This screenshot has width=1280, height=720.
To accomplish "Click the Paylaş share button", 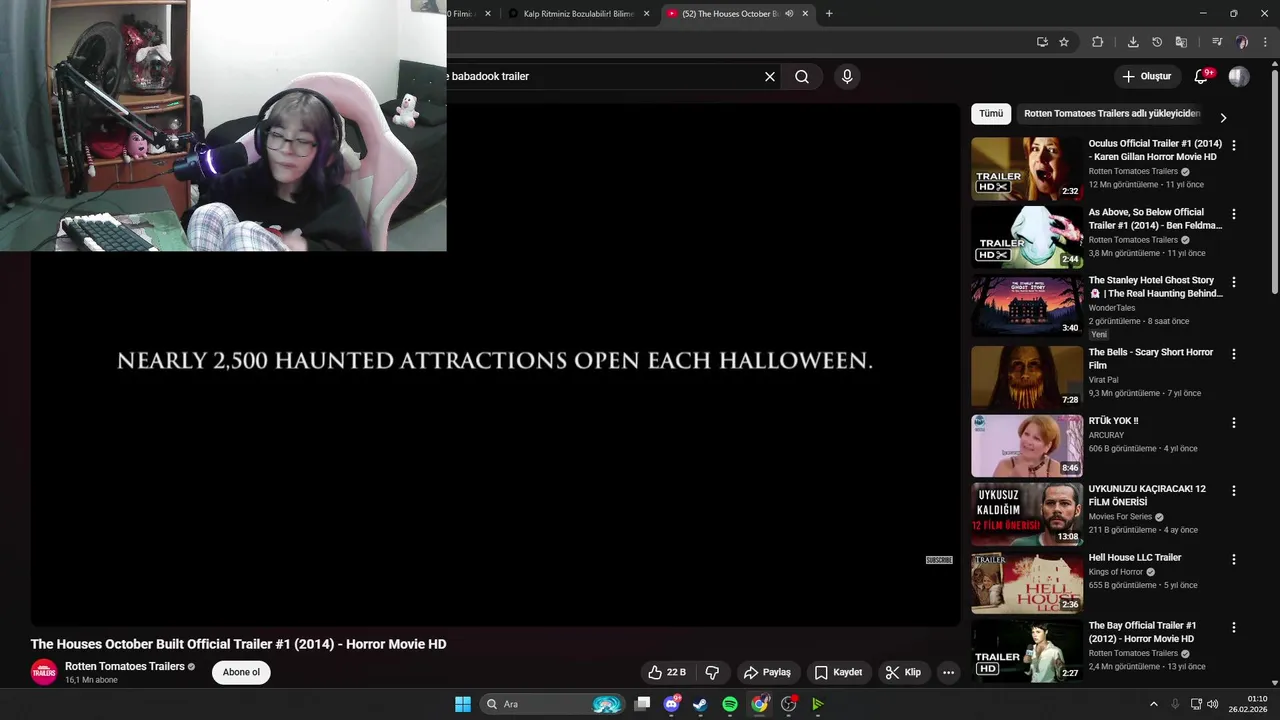I will [x=767, y=673].
